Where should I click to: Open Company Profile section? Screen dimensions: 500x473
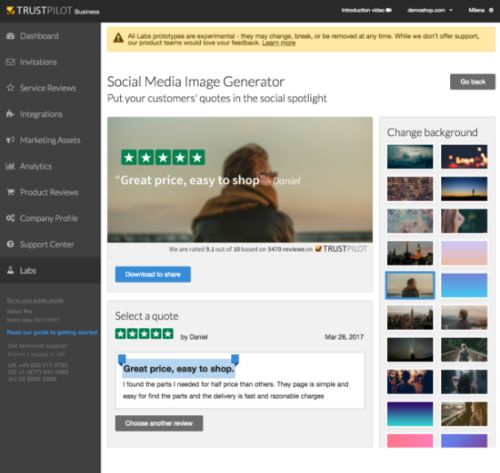point(50,218)
